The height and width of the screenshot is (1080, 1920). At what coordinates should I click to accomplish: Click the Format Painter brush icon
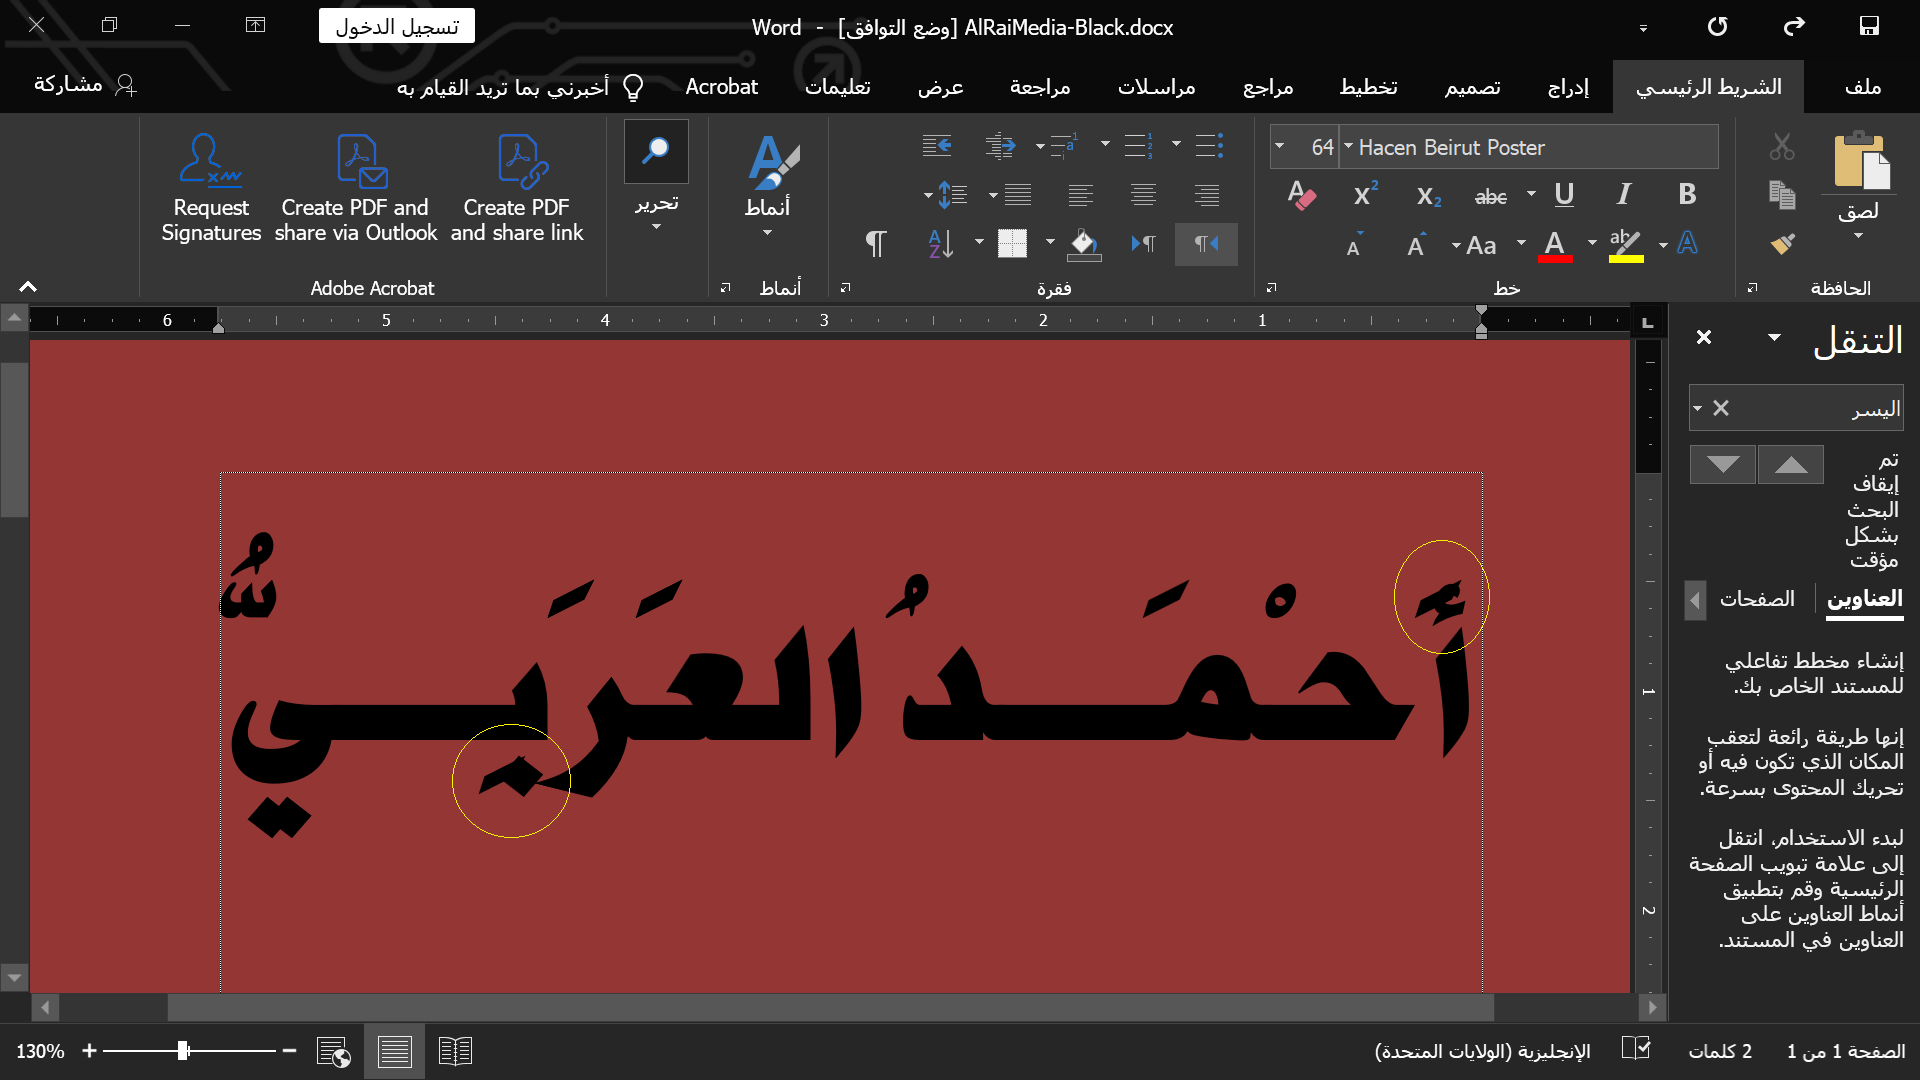click(x=1782, y=244)
